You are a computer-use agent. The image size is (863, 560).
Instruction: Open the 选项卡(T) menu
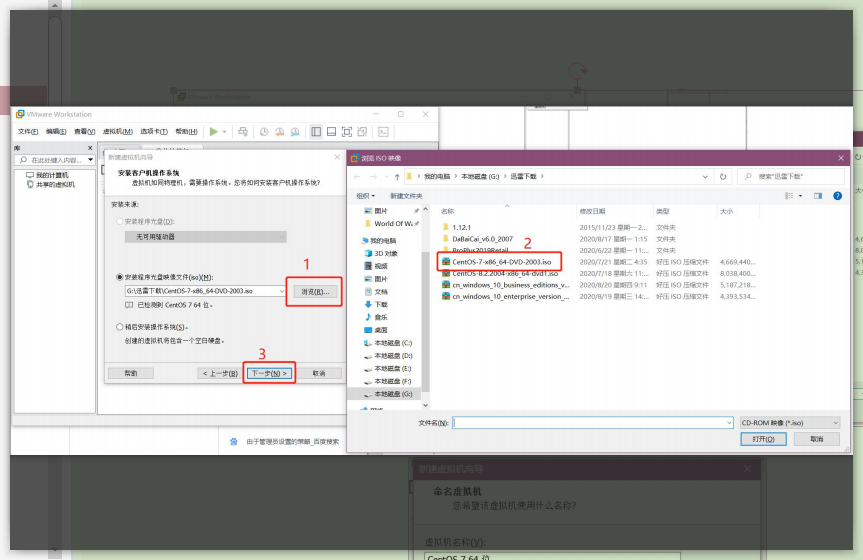tap(154, 132)
